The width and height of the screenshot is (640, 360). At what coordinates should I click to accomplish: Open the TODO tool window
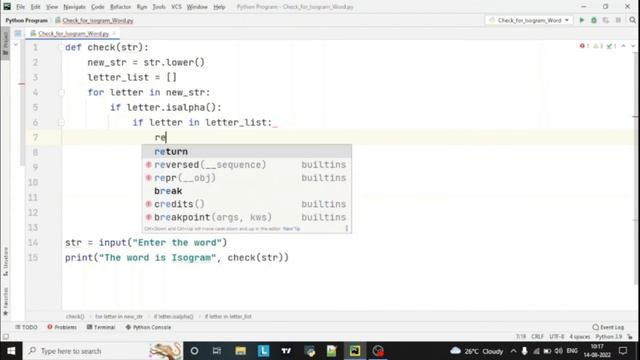point(26,327)
